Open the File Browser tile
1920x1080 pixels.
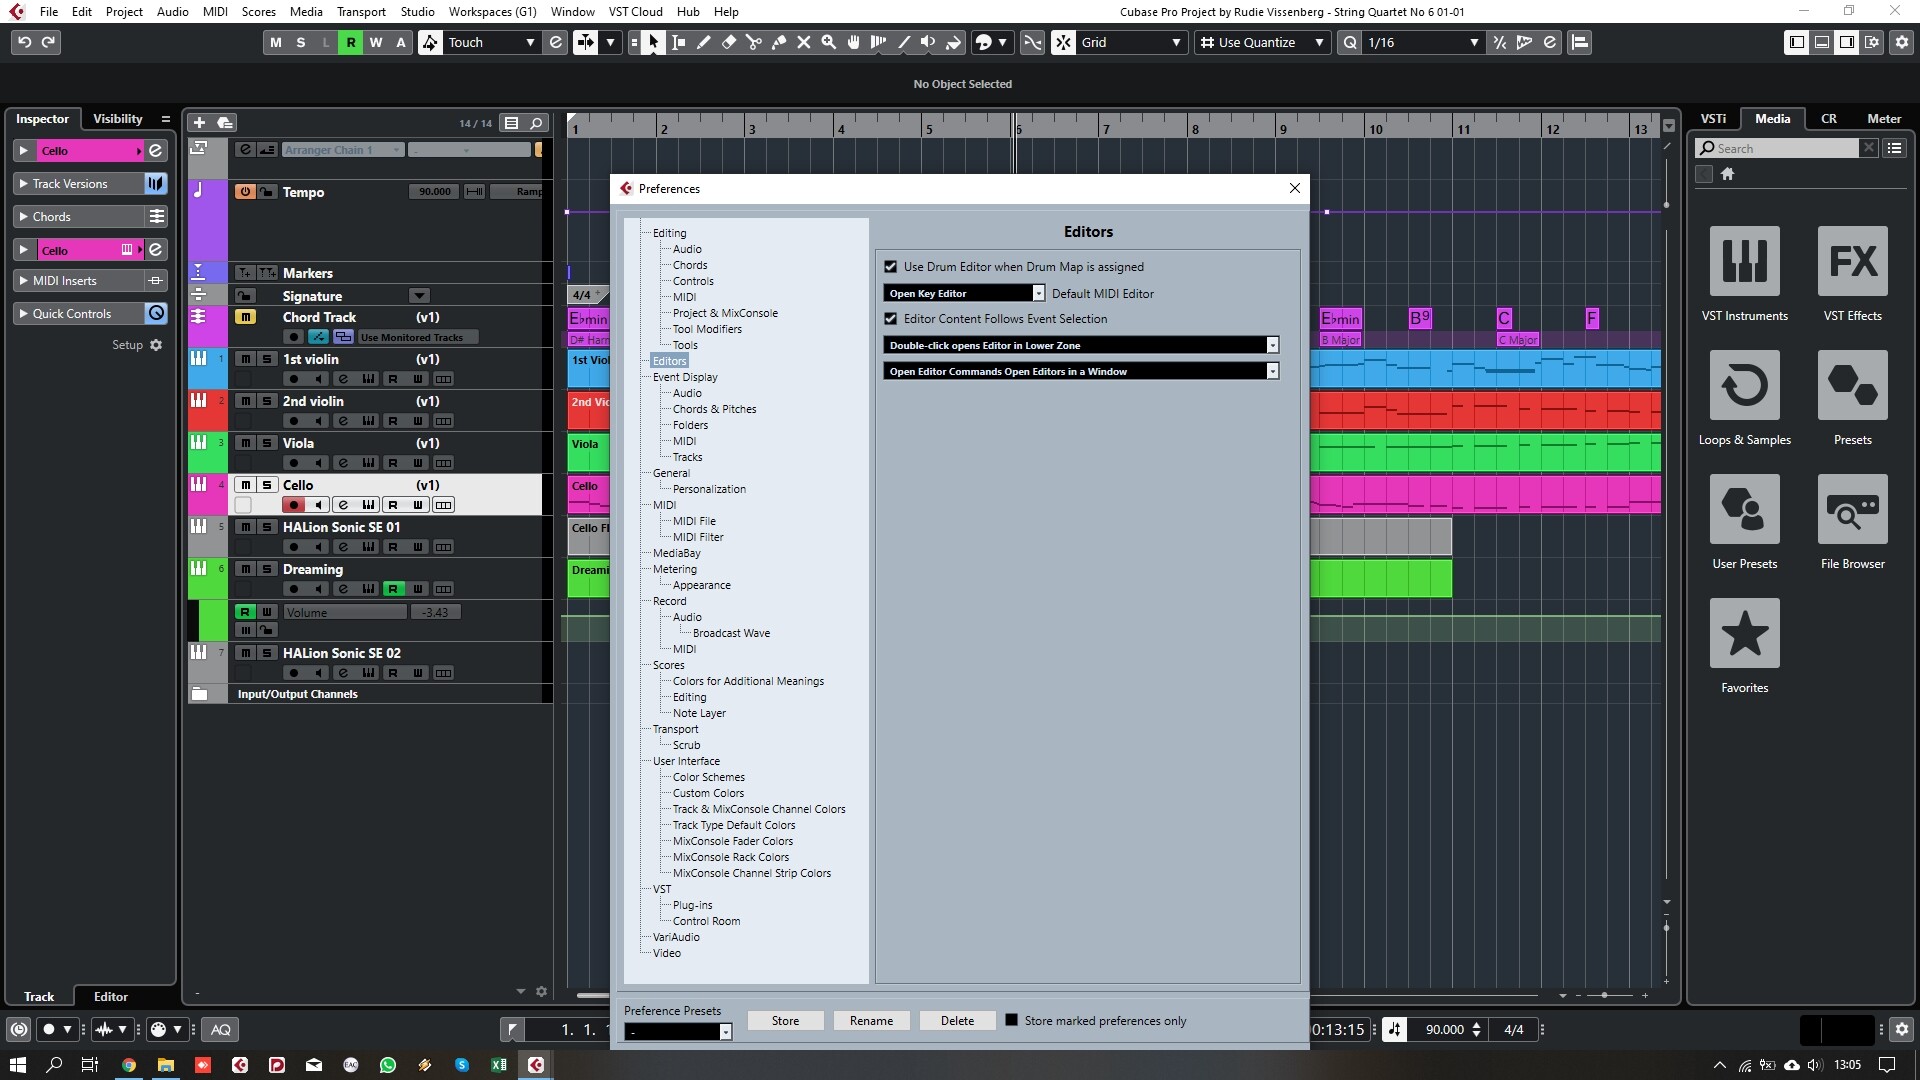tap(1853, 522)
